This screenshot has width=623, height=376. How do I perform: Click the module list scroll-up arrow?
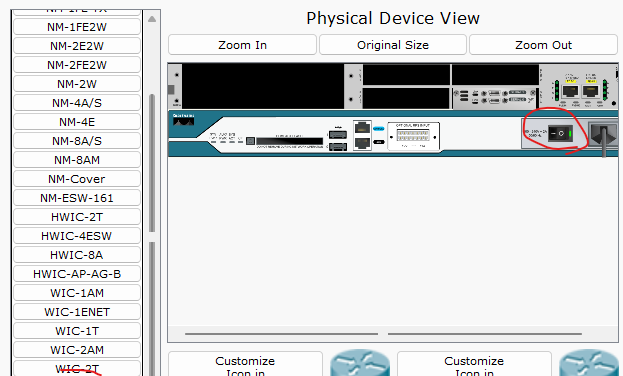point(152,19)
